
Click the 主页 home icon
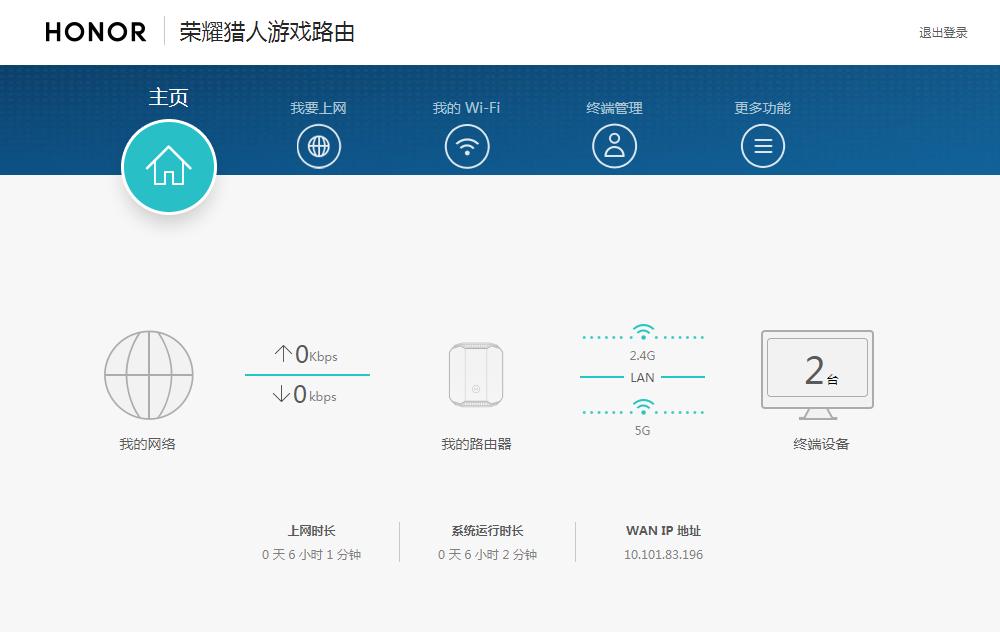[169, 167]
